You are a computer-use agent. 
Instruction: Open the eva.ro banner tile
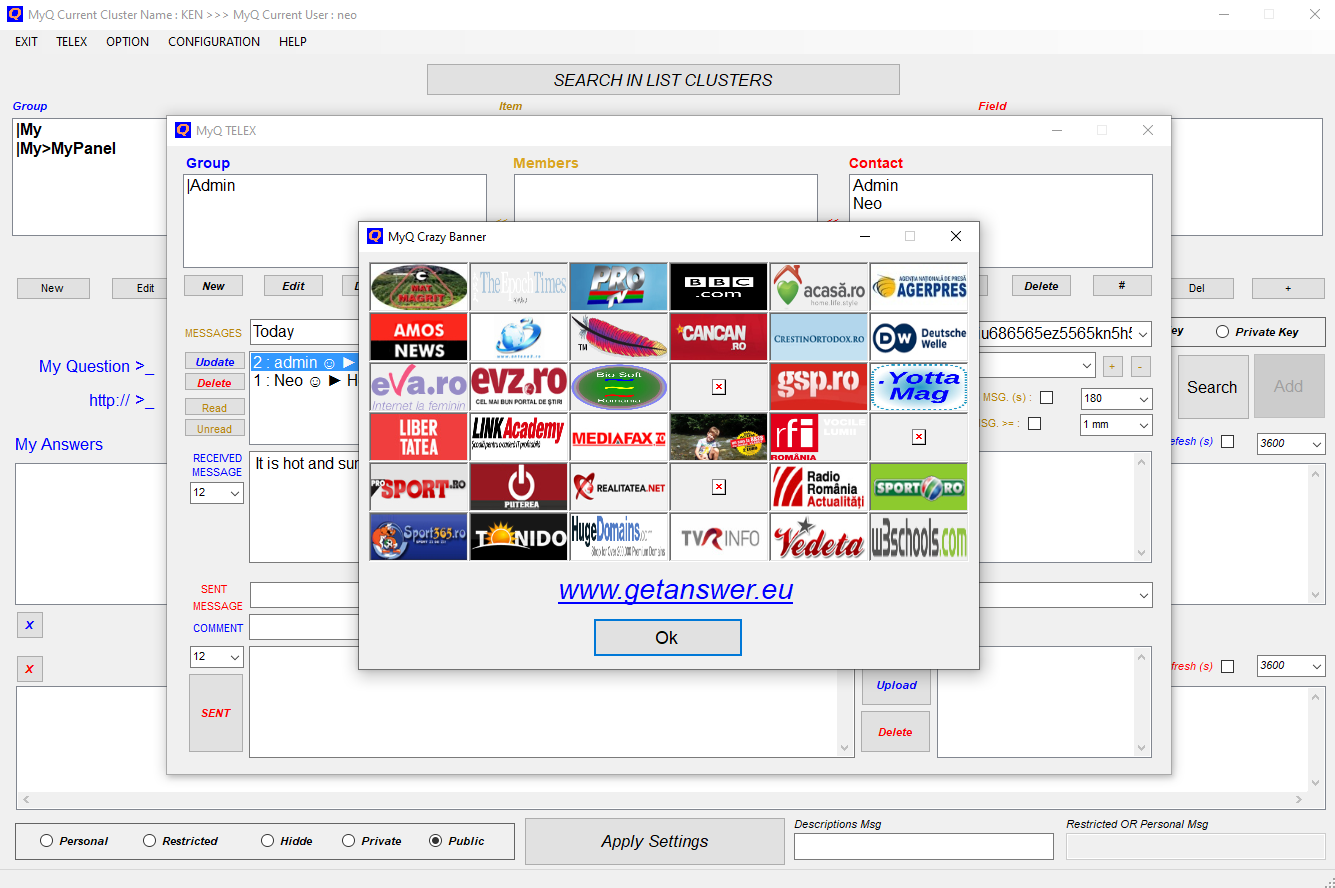point(419,387)
